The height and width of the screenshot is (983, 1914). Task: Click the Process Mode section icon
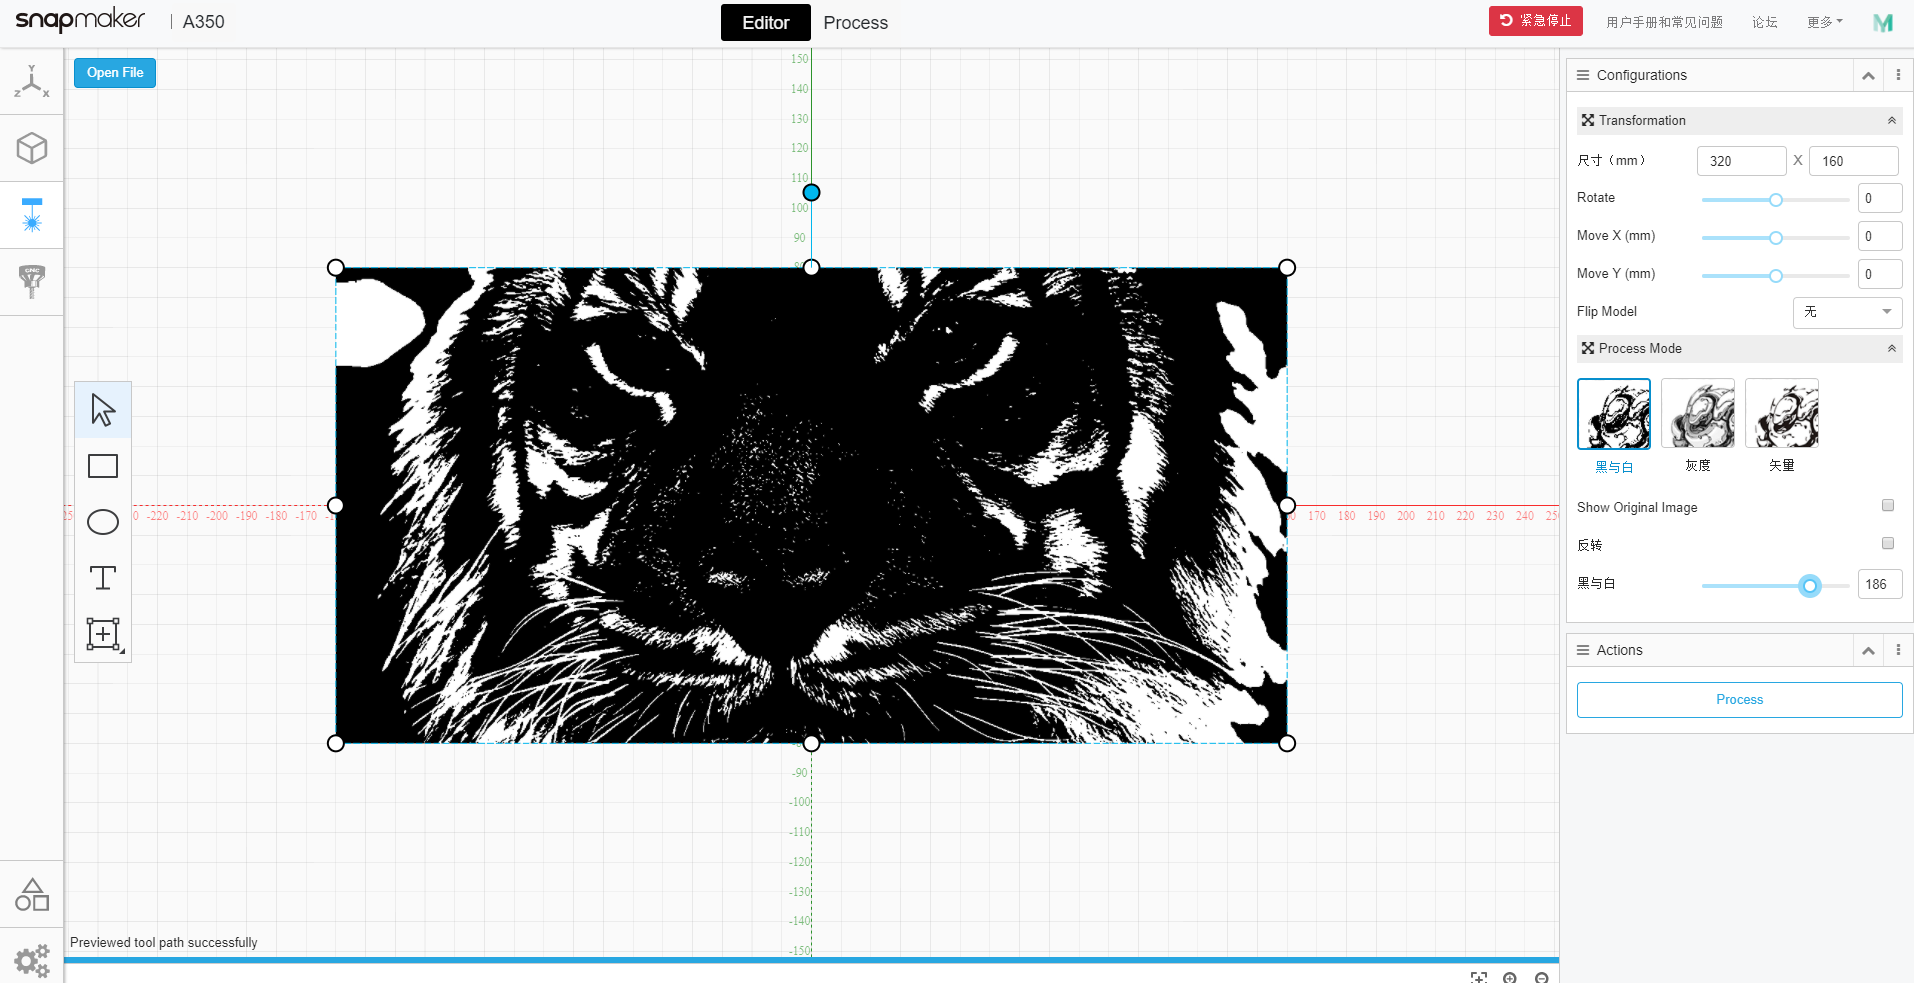pyautogui.click(x=1588, y=348)
